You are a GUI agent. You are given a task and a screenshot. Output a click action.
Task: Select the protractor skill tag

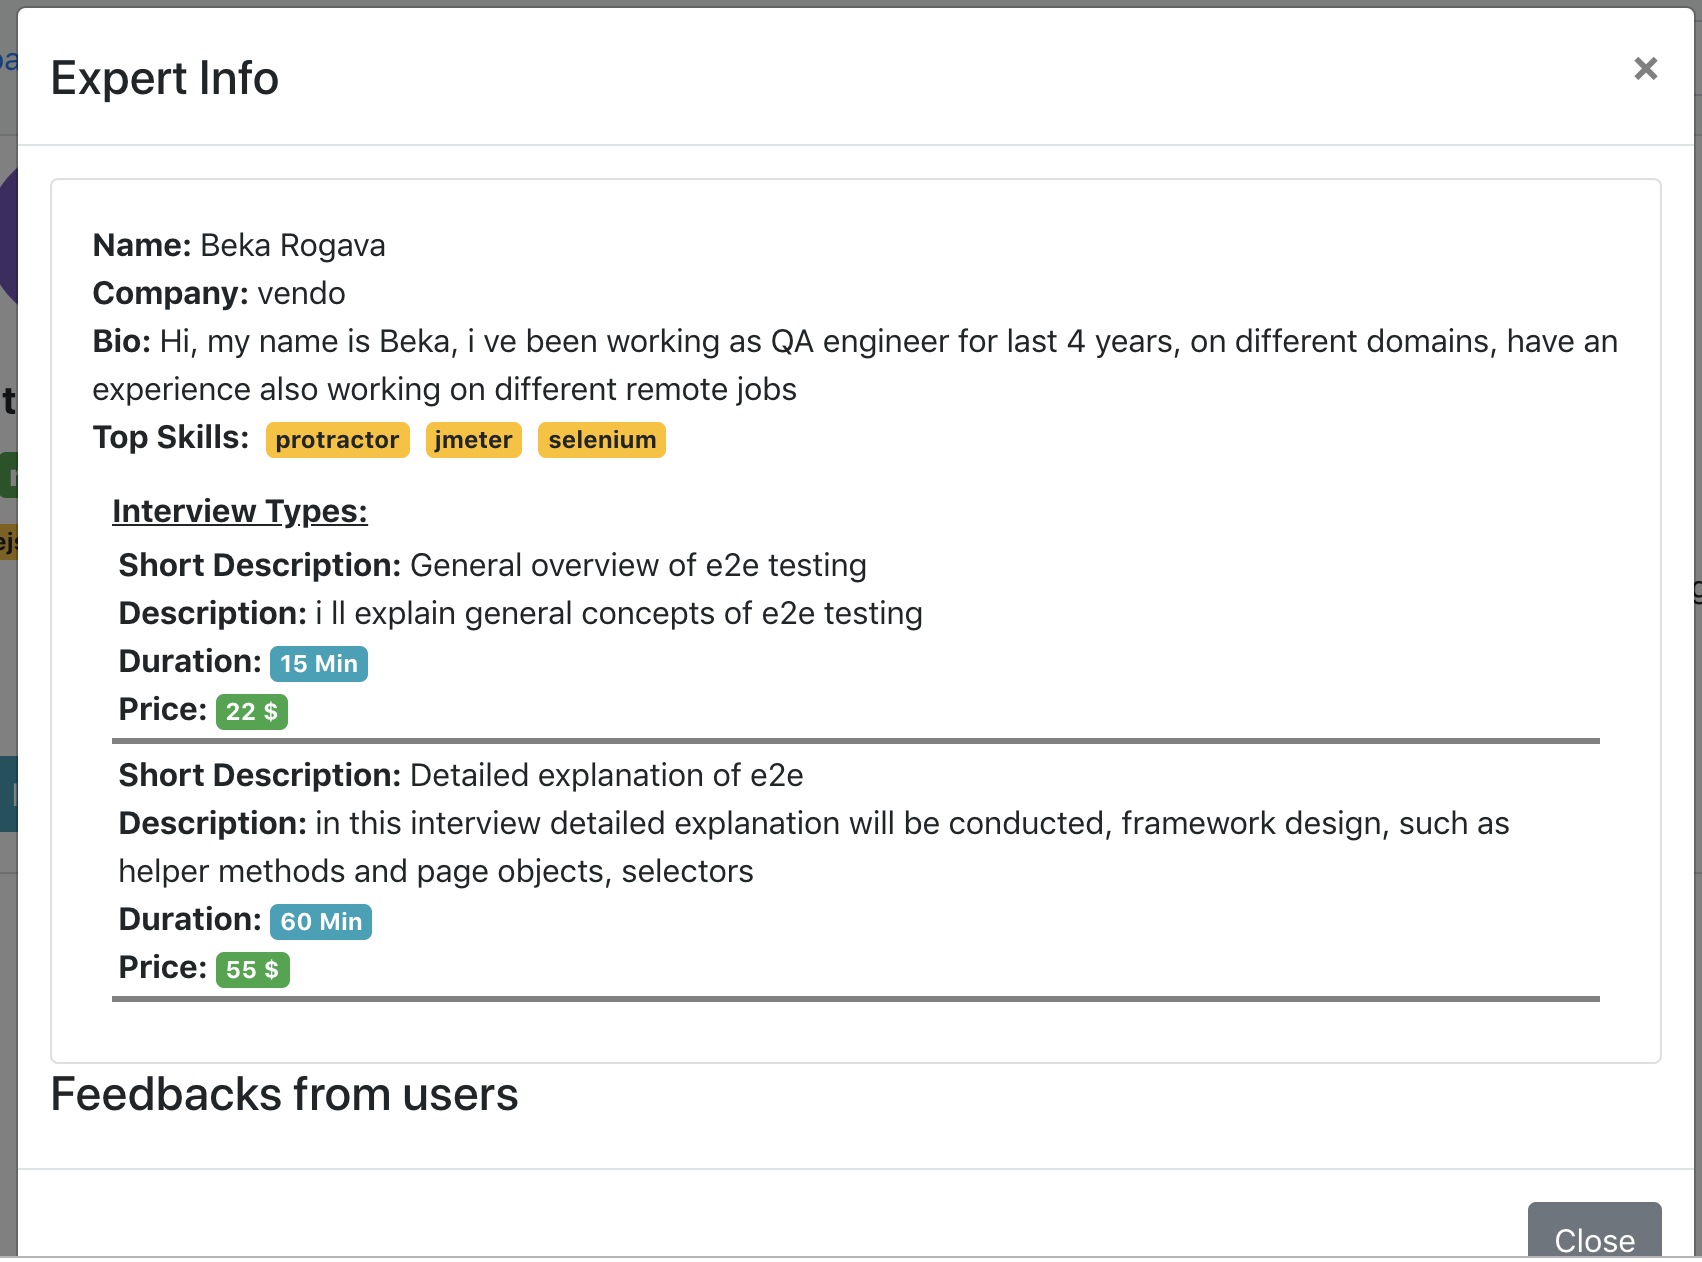click(x=337, y=440)
